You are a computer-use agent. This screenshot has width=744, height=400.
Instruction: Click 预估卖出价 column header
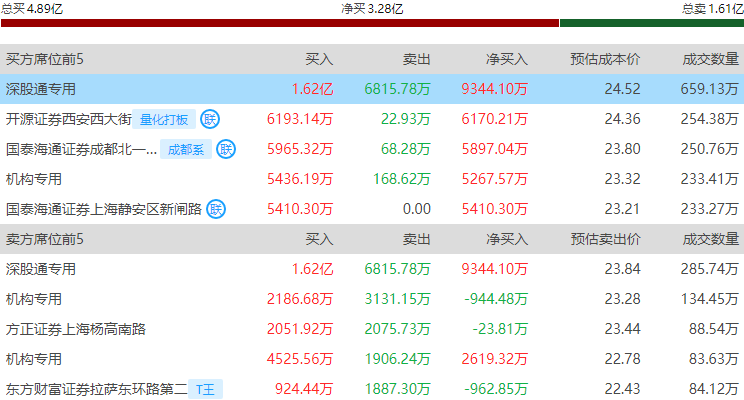[605, 239]
